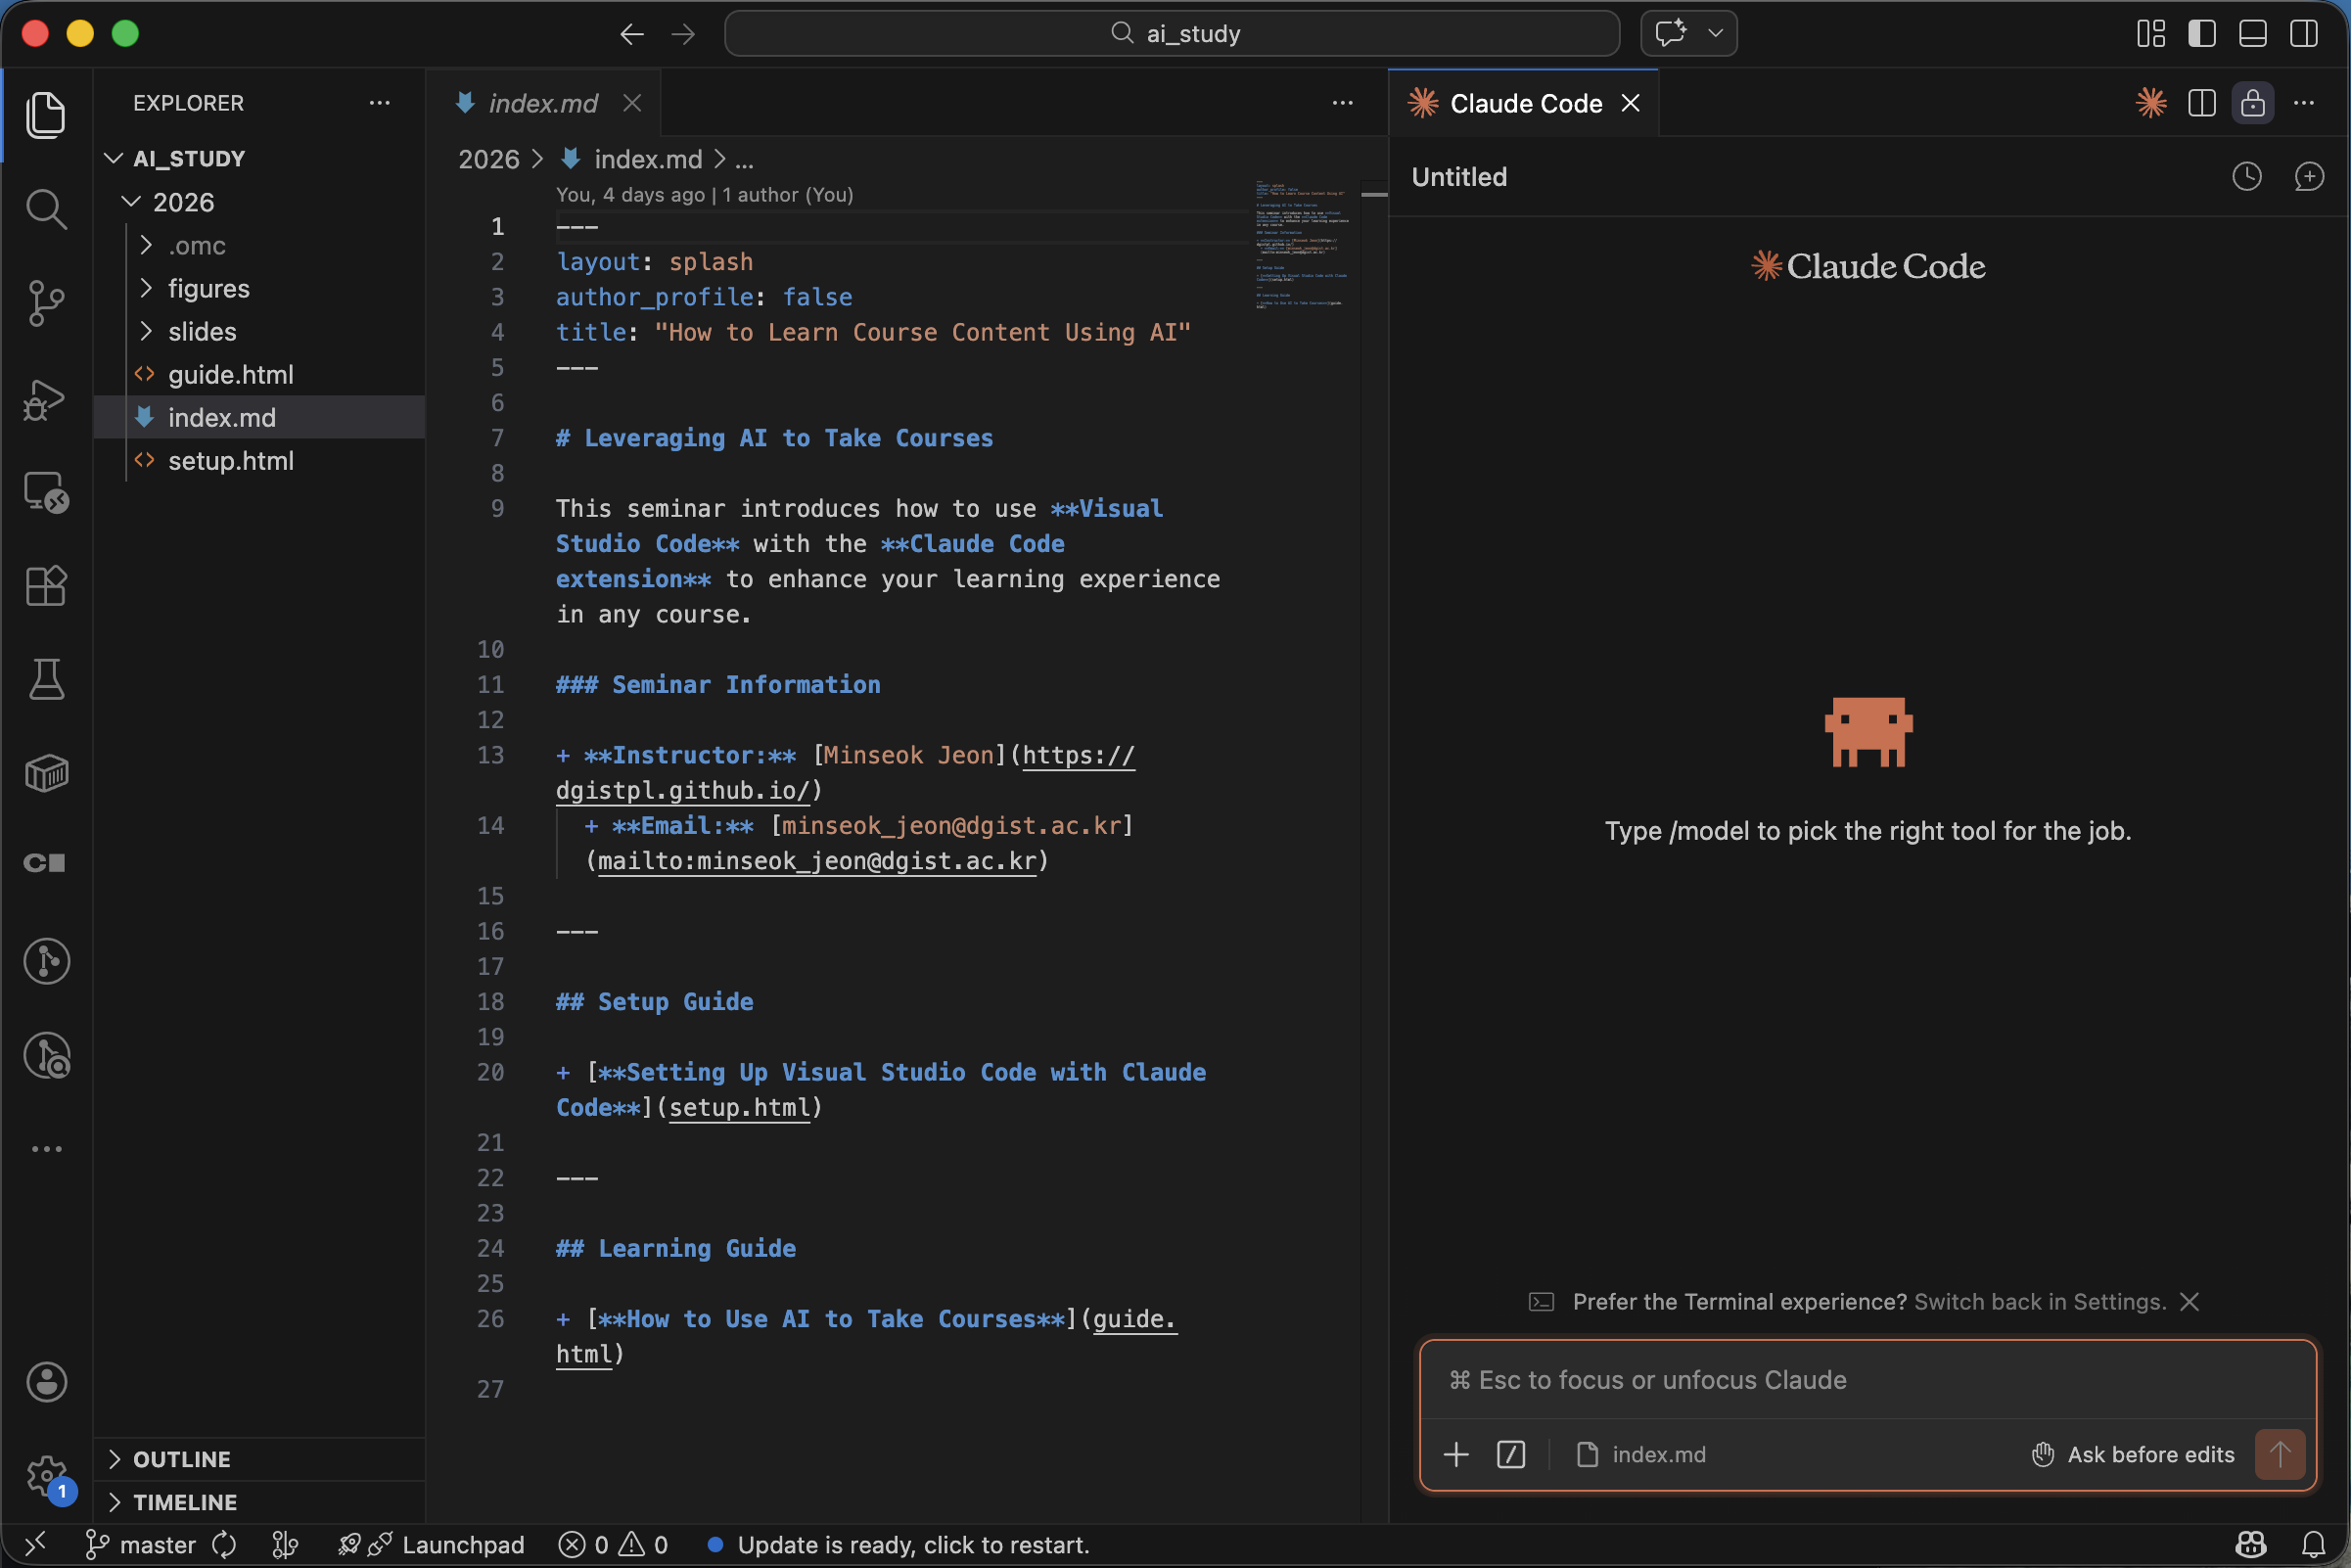Click the Claude Code spark icon in panel toolbar
Screen dimensions: 2351x1568
click(2151, 103)
